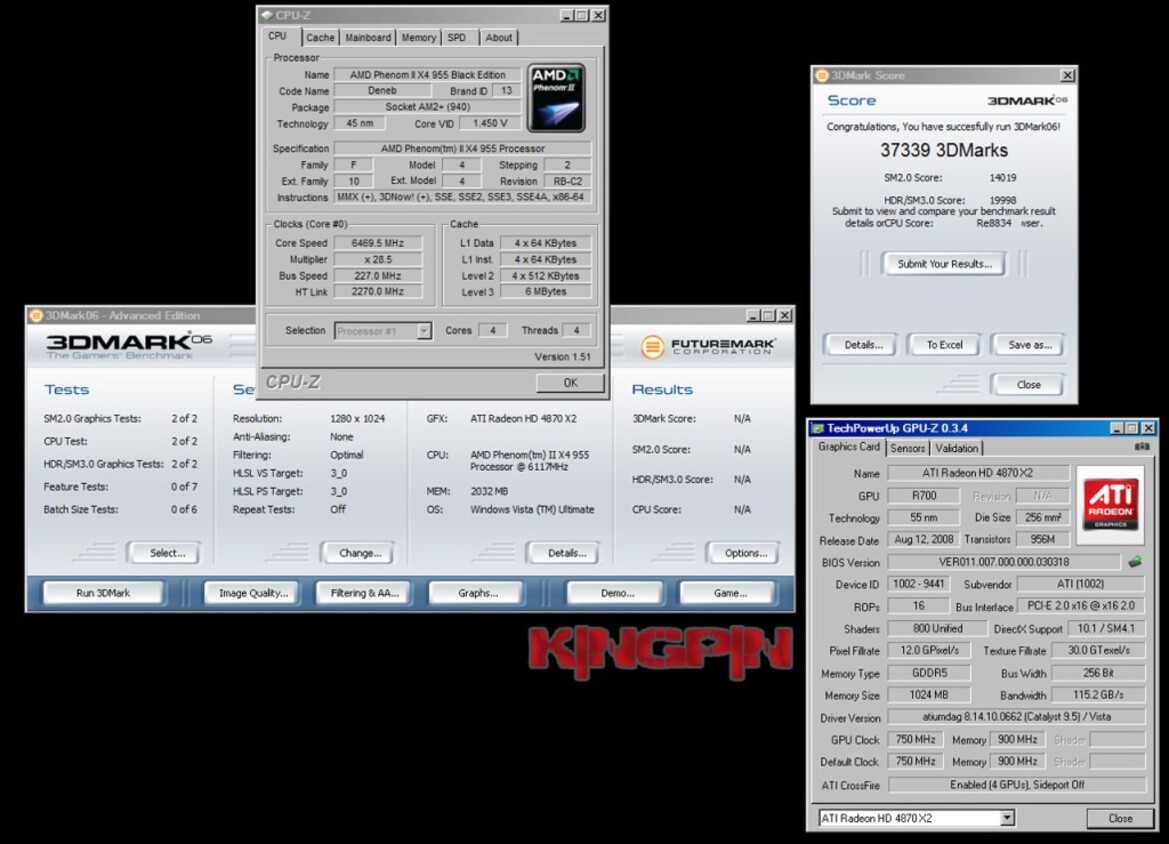This screenshot has height=844, width=1169.
Task: Switch to the SPD tab in CPU-Z
Action: click(457, 37)
